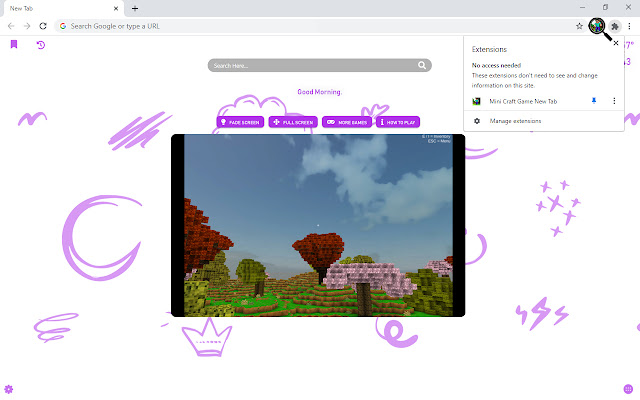Image resolution: width=640 pixels, height=400 pixels.
Task: Bookmark this tab with the star icon
Action: [x=579, y=26]
